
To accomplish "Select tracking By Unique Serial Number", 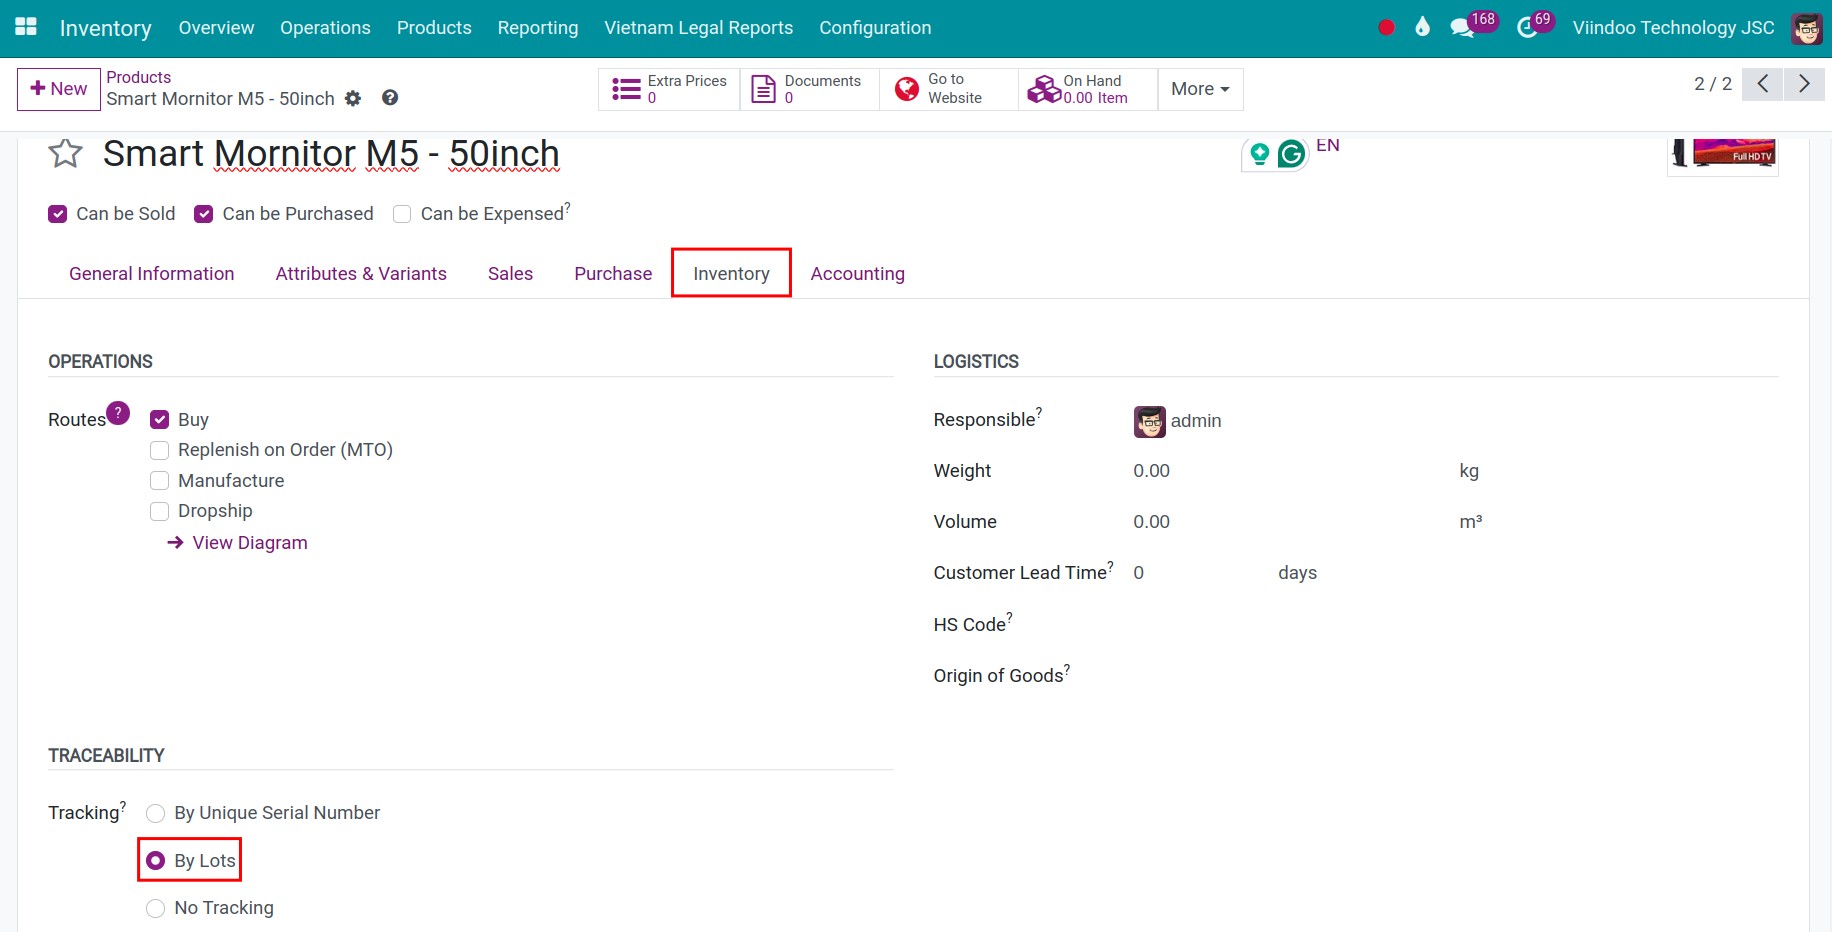I will pyautogui.click(x=155, y=813).
